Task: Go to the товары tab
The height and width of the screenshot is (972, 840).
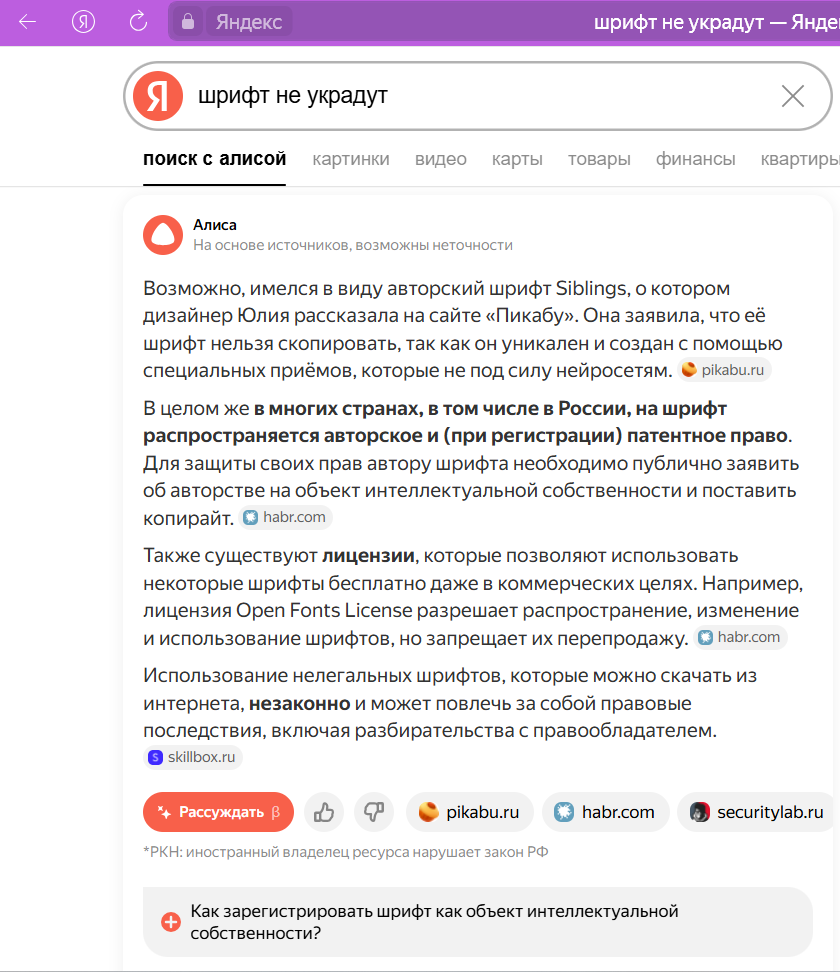Action: coord(599,159)
